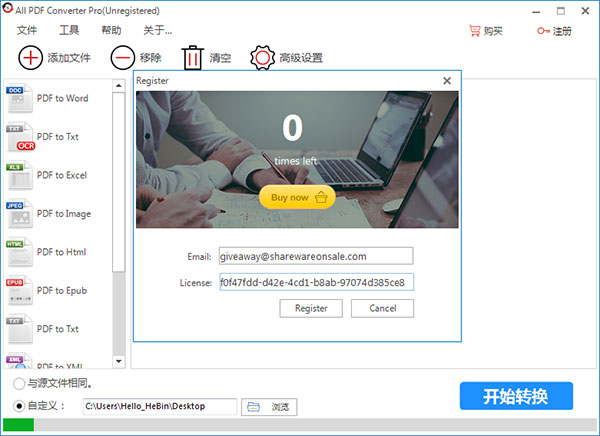Viewport: 600px width, 436px height.
Task: Select the PDF to Txt OCR icon
Action: 20,137
